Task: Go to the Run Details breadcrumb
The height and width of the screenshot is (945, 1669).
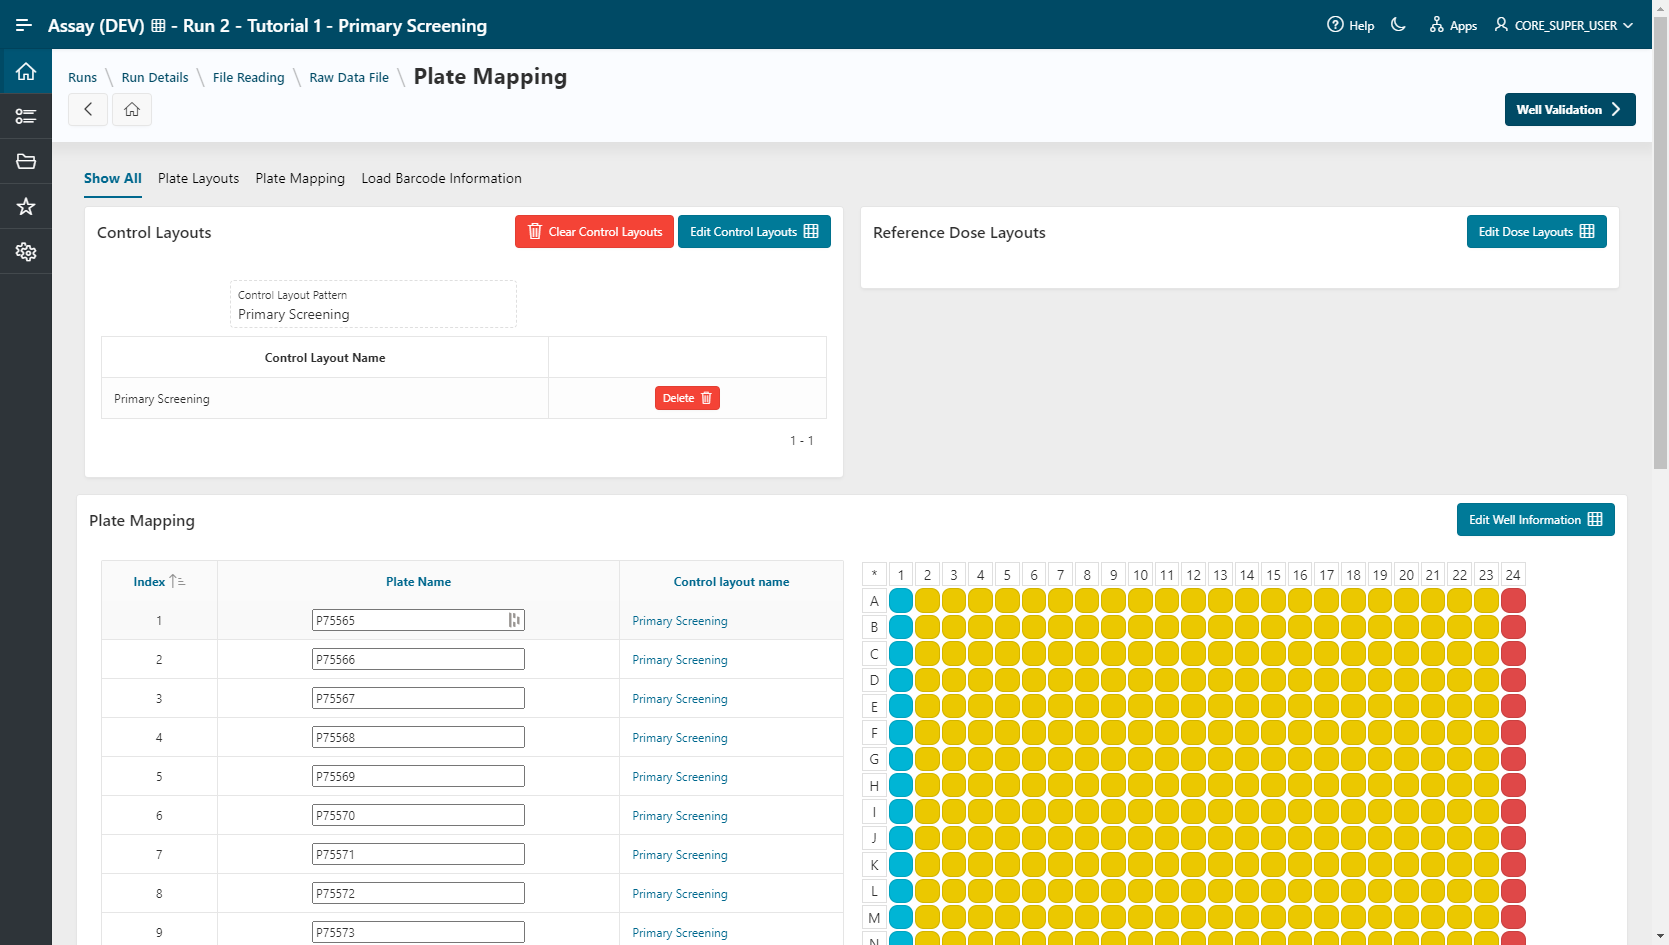Action: [155, 77]
